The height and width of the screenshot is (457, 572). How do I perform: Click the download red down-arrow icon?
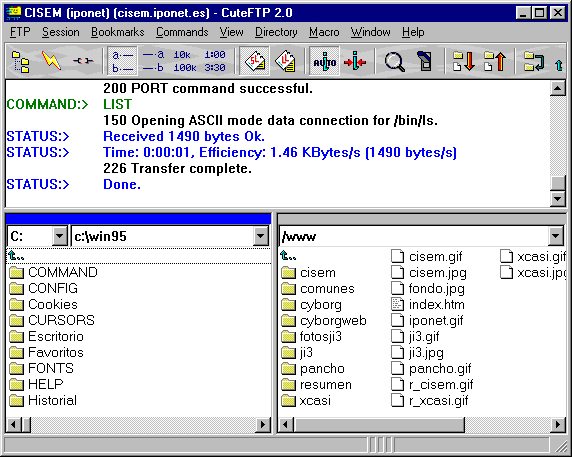463,61
